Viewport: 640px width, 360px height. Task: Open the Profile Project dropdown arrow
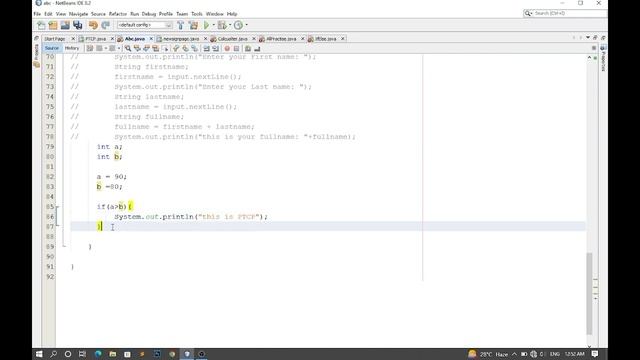pyautogui.click(x=247, y=25)
